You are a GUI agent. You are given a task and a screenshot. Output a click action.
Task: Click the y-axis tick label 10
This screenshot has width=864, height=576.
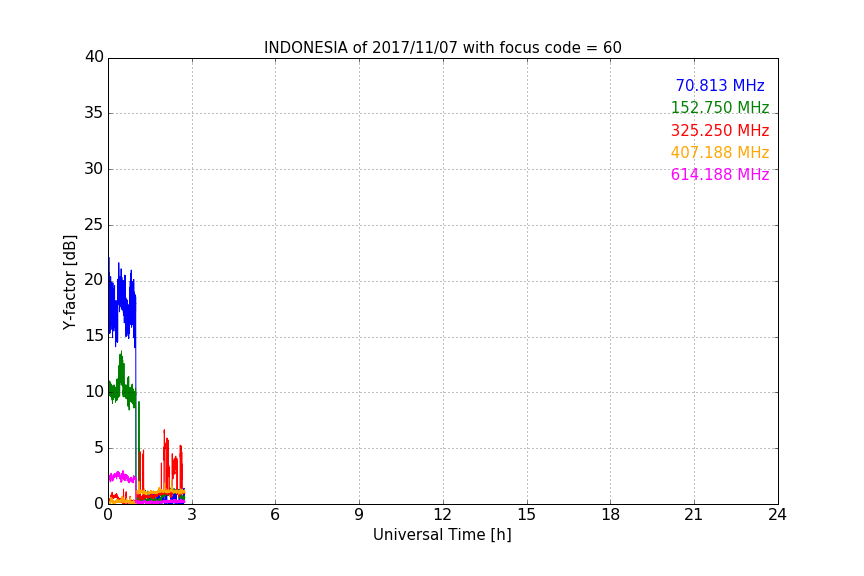94,392
